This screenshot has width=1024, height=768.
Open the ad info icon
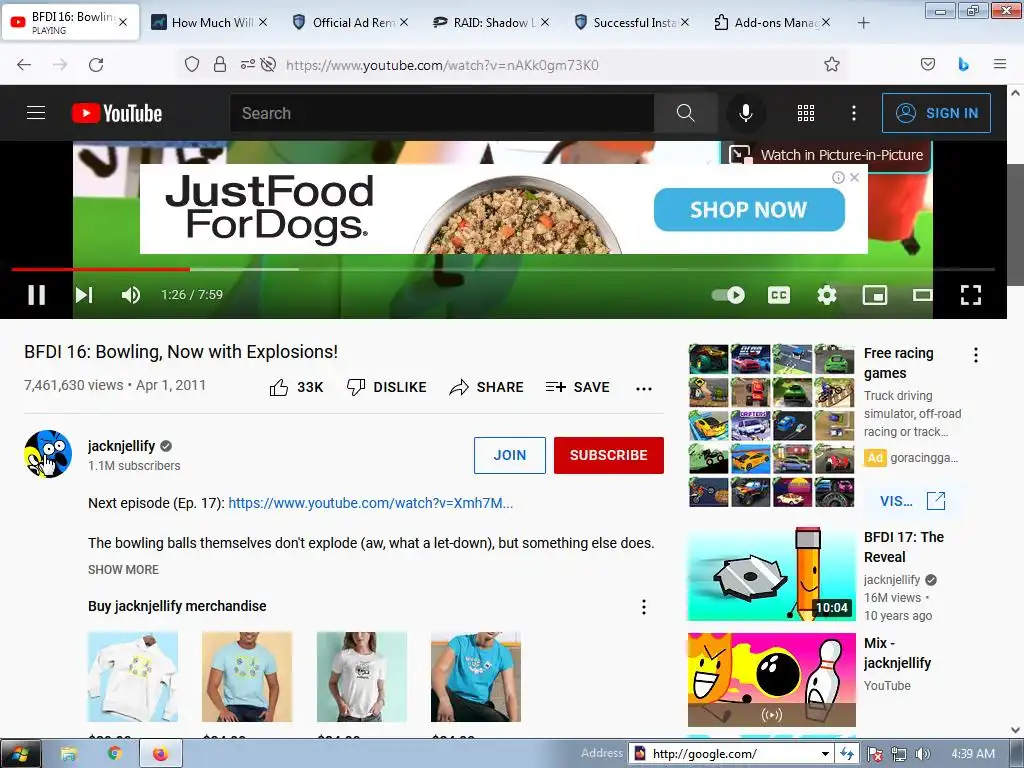click(838, 178)
